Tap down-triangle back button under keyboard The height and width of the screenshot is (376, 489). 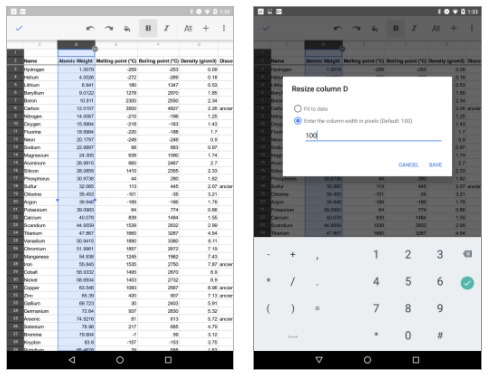[x=319, y=360]
